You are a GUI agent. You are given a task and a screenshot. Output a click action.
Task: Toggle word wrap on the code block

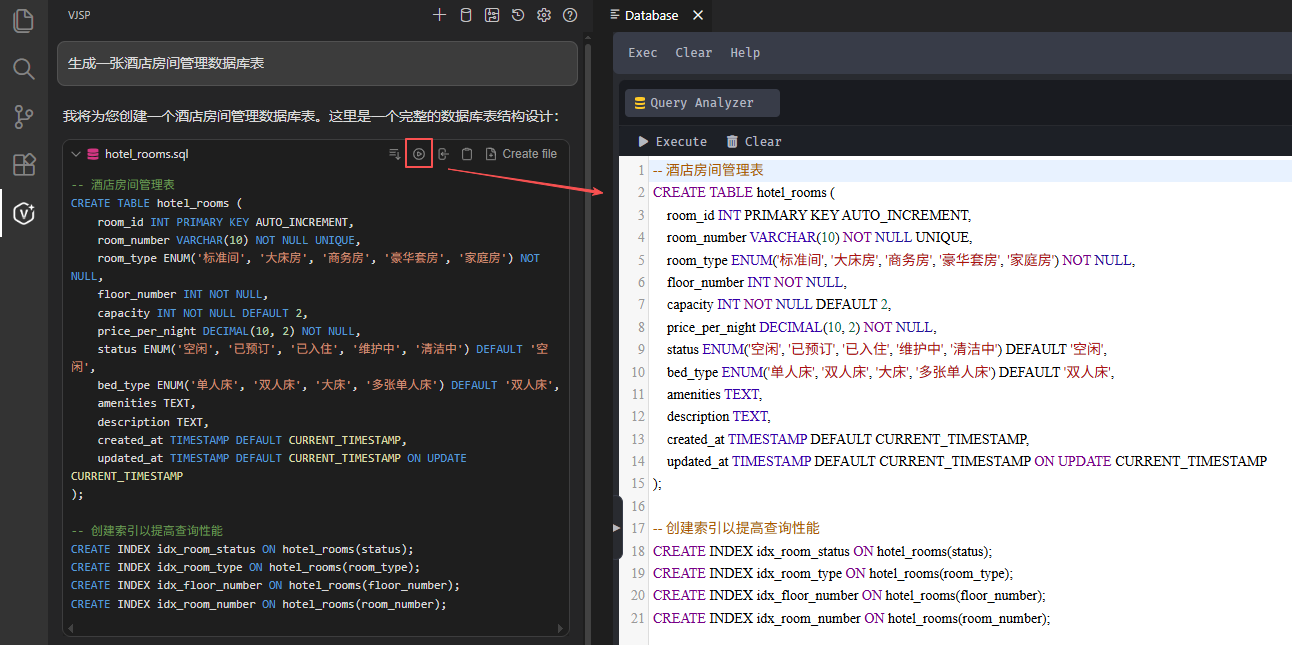point(395,154)
